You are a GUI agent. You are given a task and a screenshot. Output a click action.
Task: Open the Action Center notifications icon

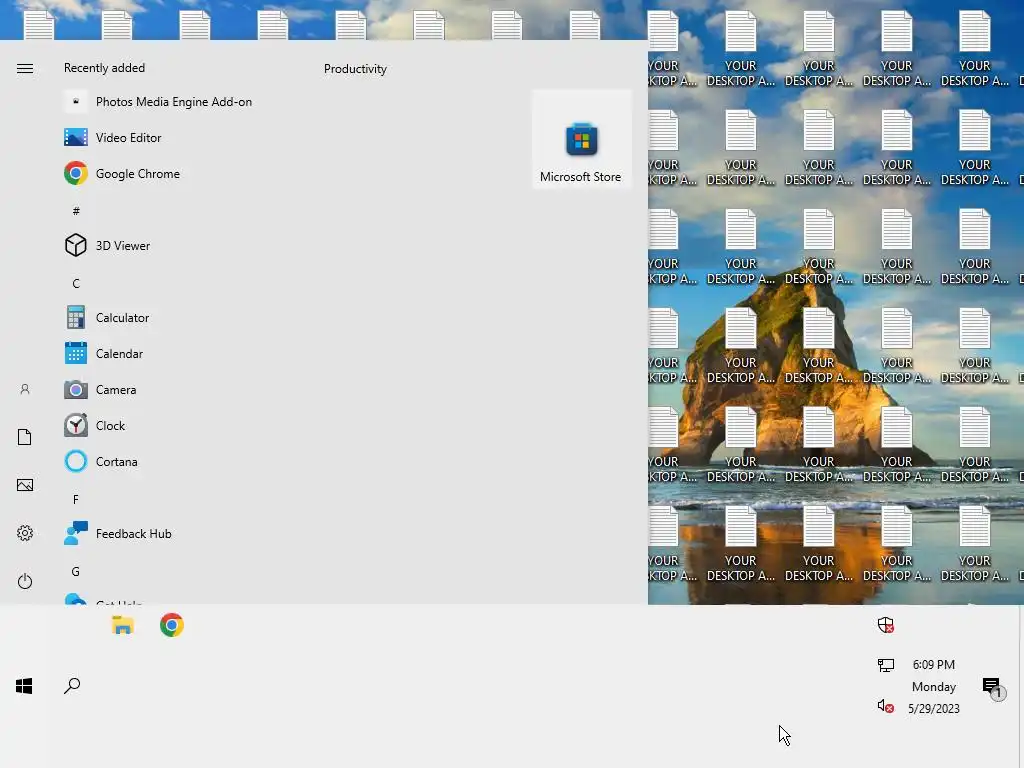993,688
